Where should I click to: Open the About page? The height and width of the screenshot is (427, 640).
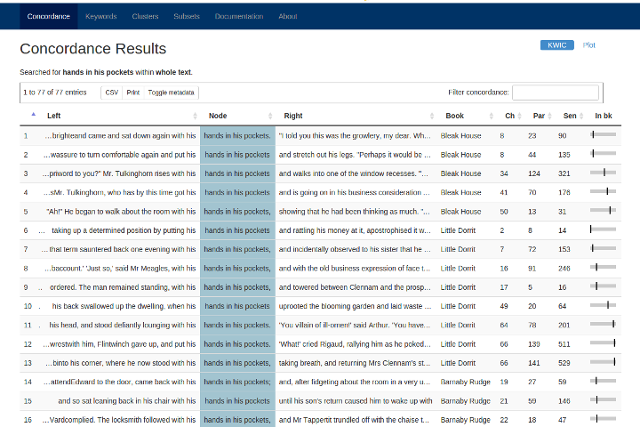(288, 17)
